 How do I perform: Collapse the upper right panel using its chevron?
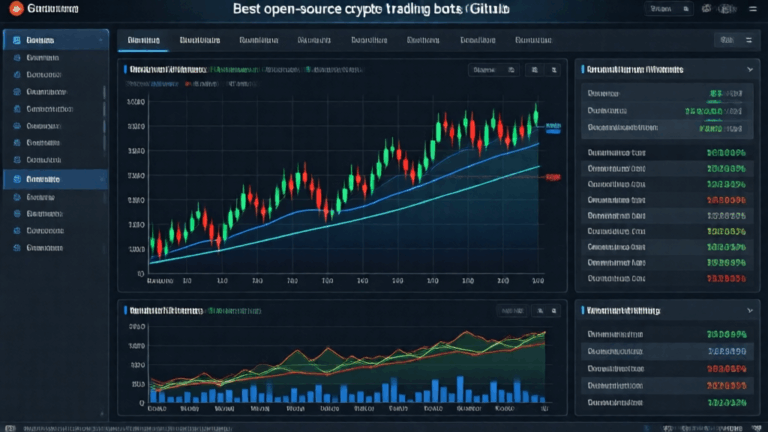point(750,71)
